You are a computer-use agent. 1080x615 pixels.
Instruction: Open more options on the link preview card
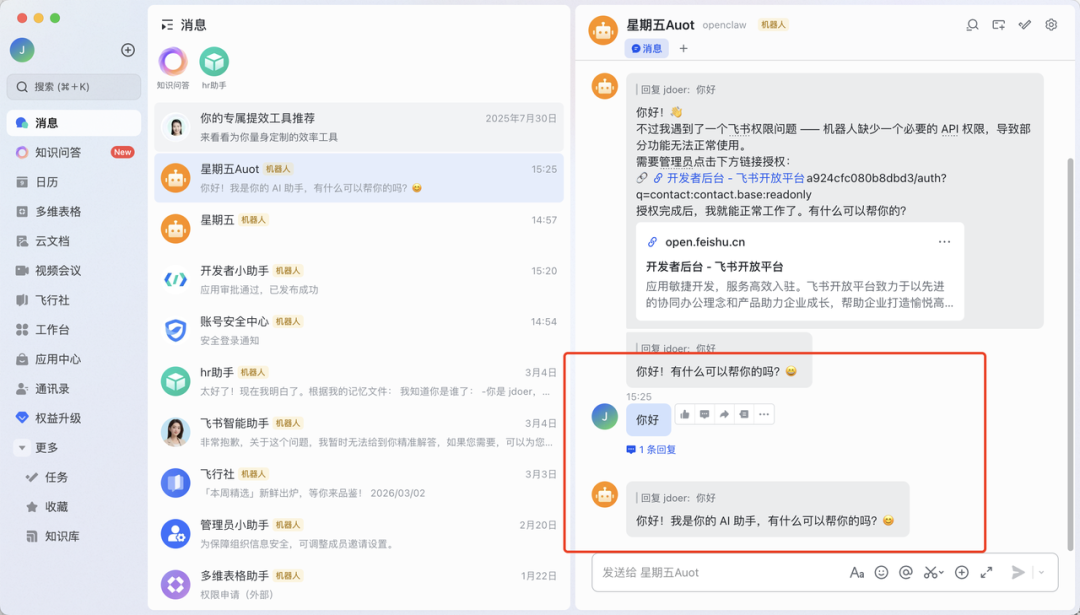tap(944, 241)
